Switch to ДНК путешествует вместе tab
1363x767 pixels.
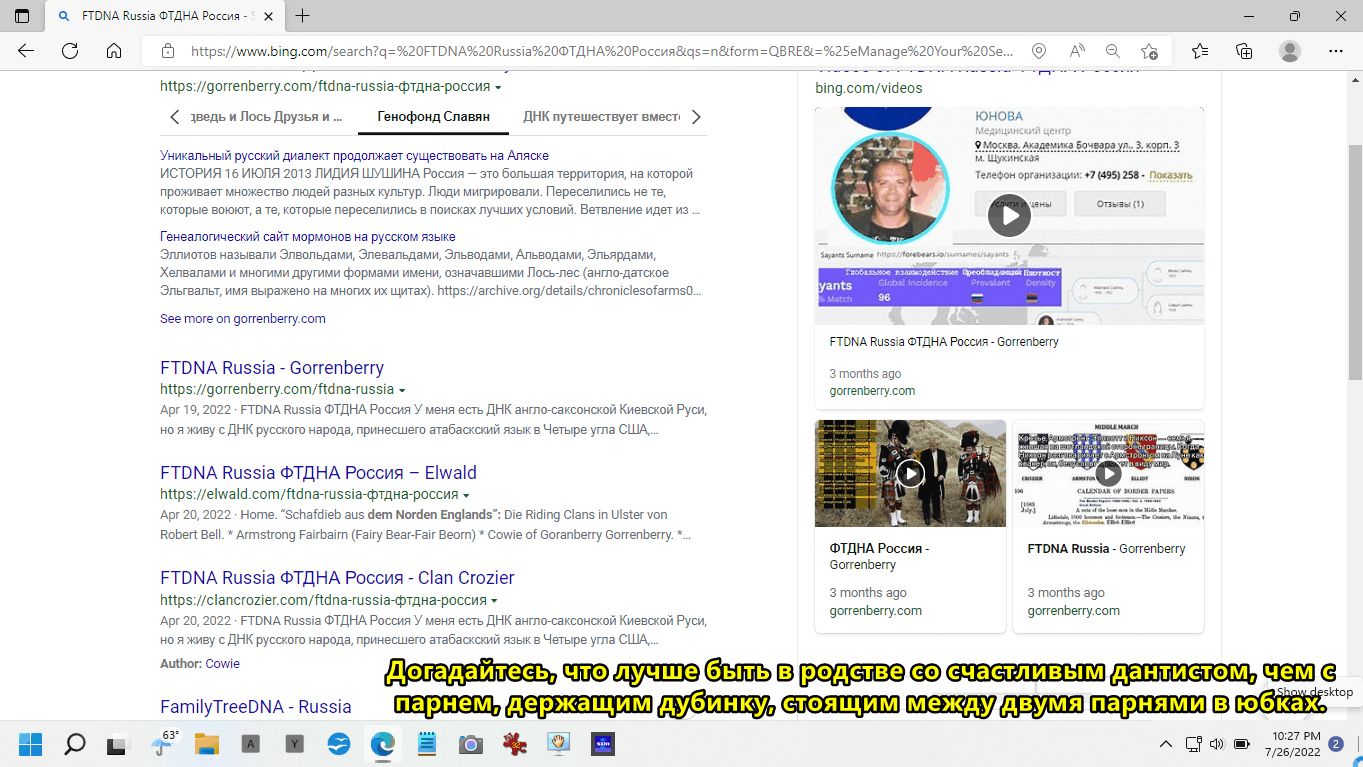tap(601, 117)
